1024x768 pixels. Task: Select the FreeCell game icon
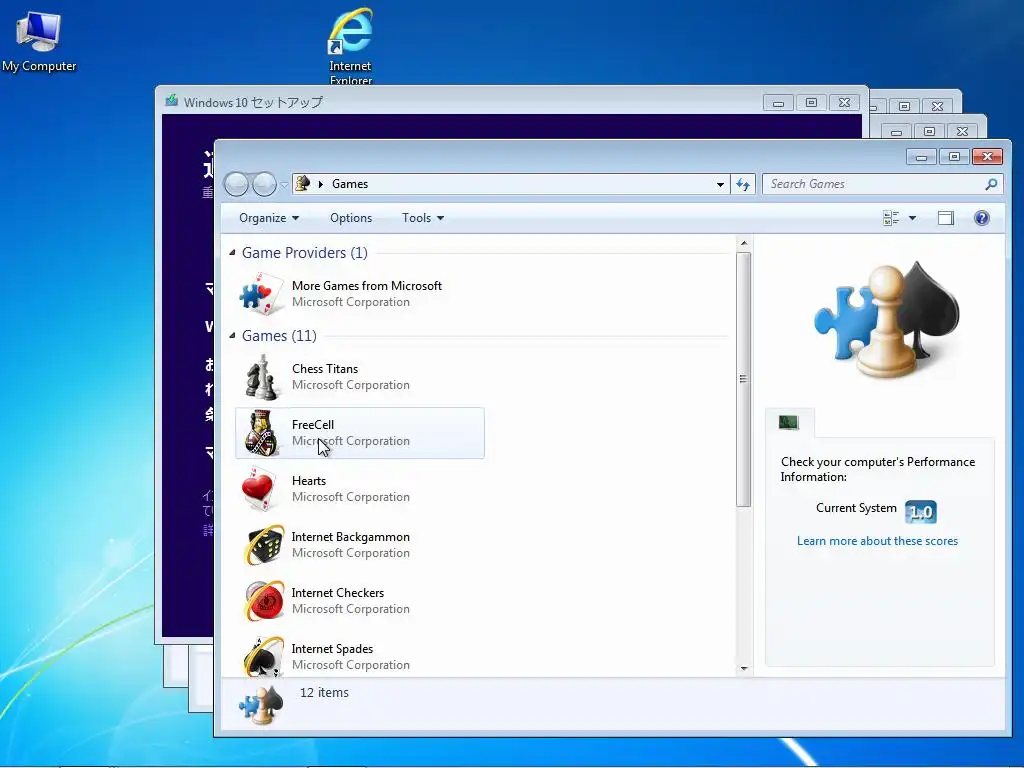point(261,433)
